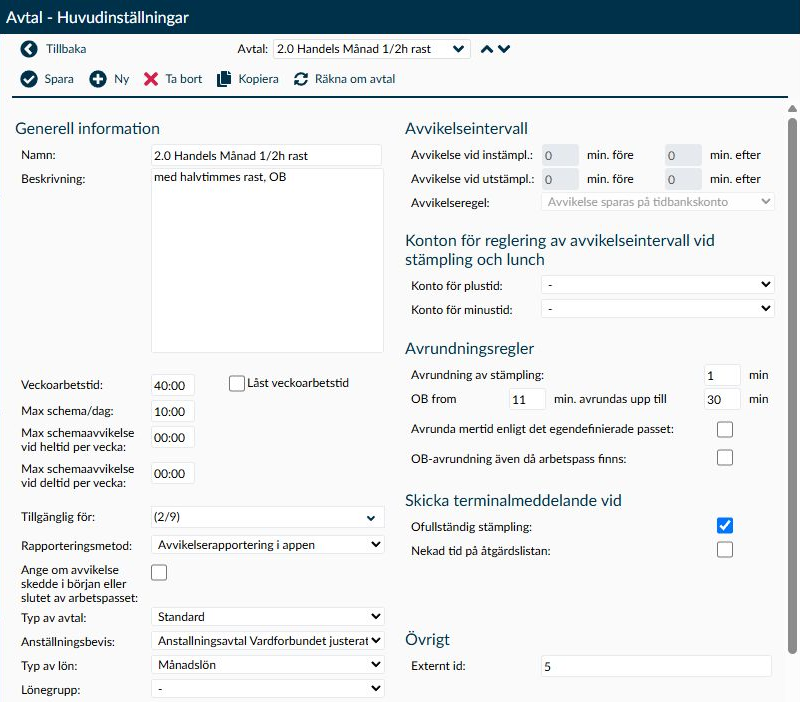Image resolution: width=800 pixels, height=702 pixels.
Task: Click the Generell information heading
Action: pos(87,129)
